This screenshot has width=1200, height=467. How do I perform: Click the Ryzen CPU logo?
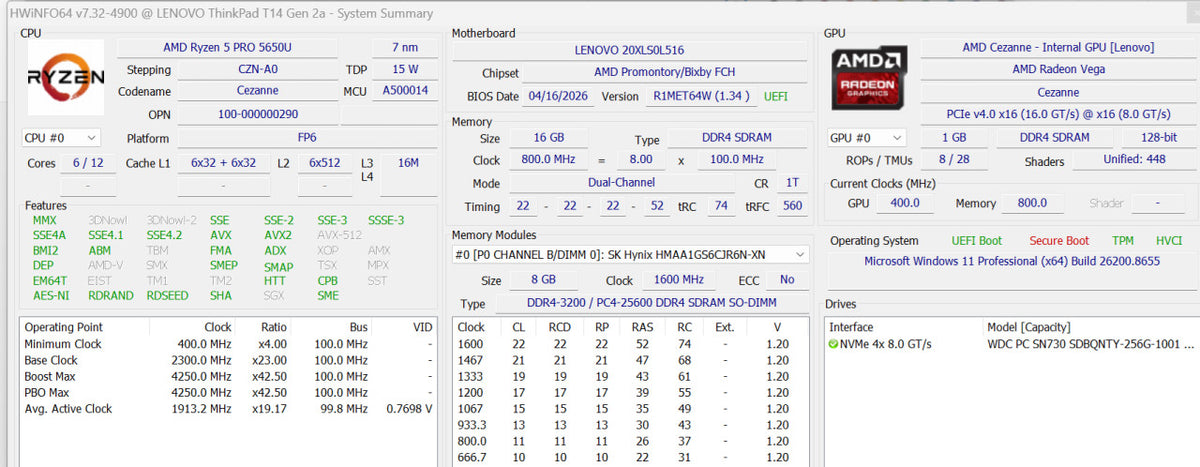coord(65,79)
